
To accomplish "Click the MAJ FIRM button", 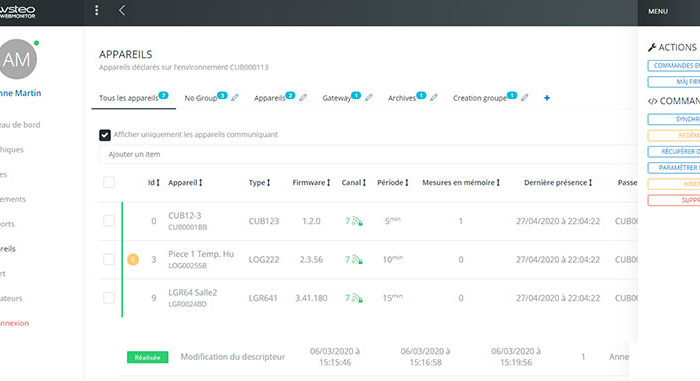I will tap(674, 82).
